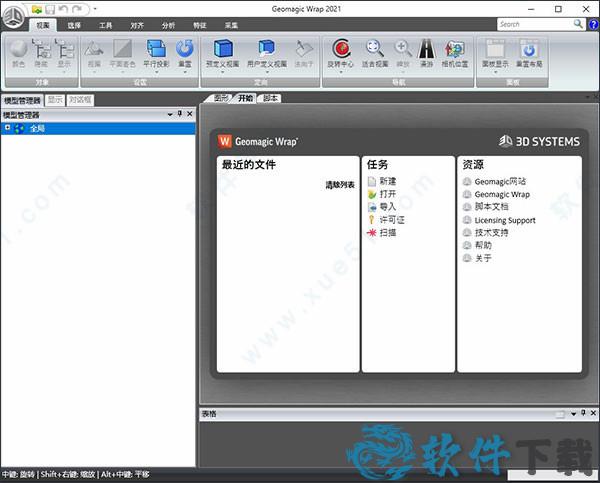Image resolution: width=600 pixels, height=483 pixels.
Task: Click the 平行投影 (parallel projection) icon
Action: click(156, 49)
